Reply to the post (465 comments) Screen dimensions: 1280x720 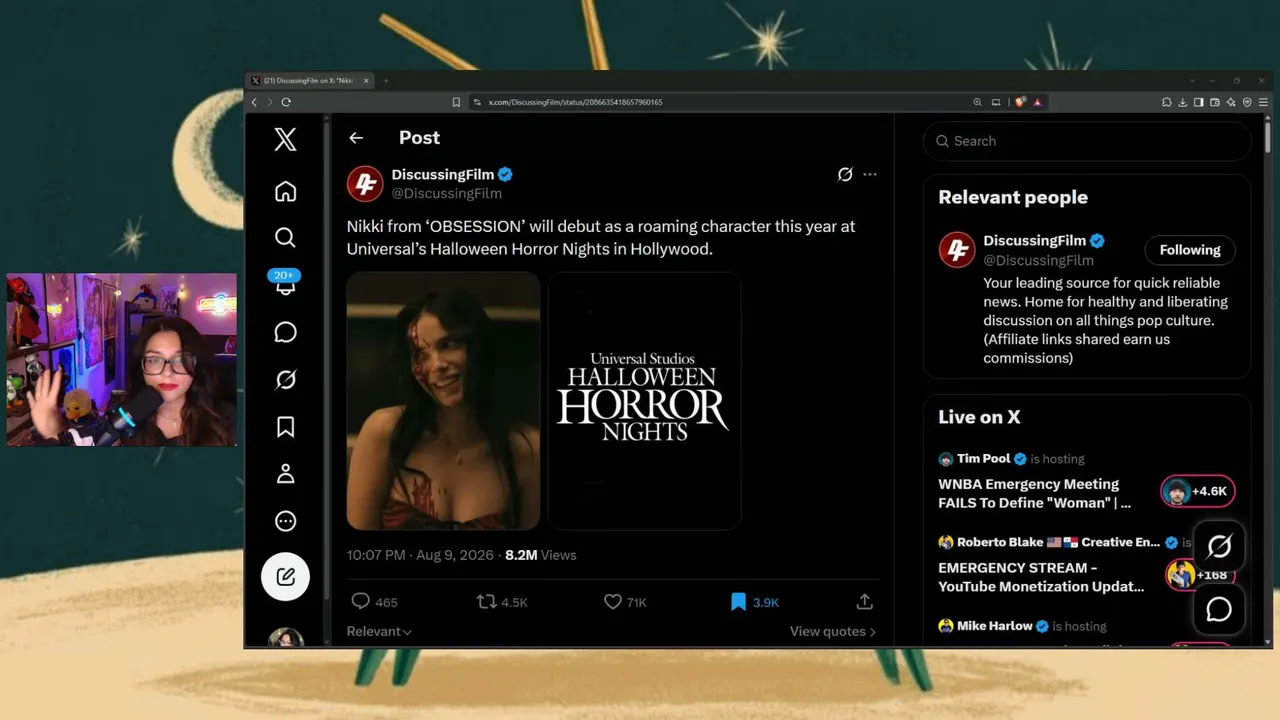[x=374, y=602]
